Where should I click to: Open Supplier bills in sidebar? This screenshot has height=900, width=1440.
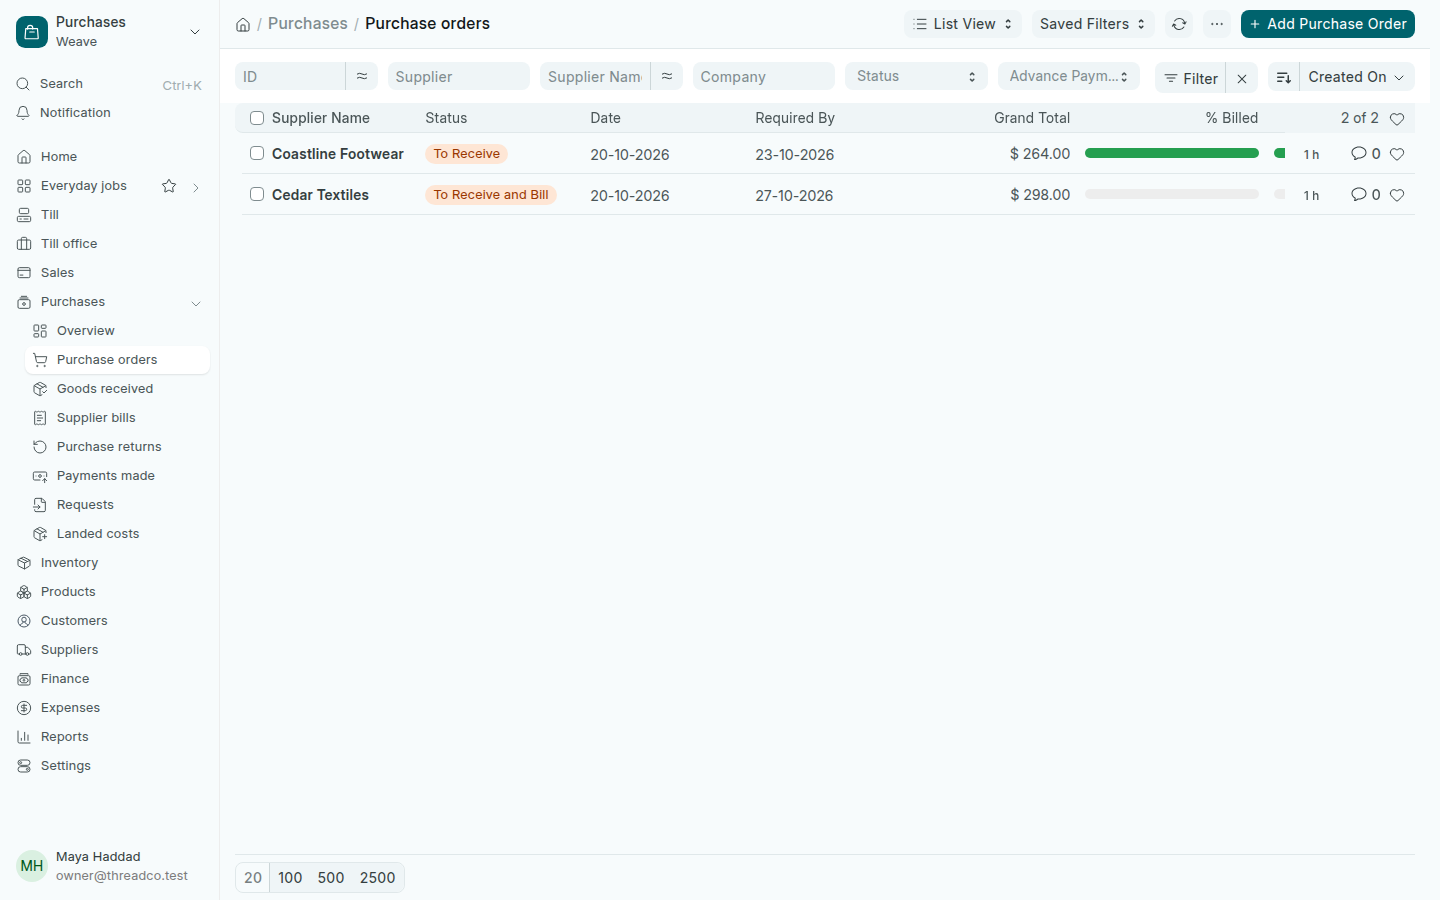(x=117, y=418)
